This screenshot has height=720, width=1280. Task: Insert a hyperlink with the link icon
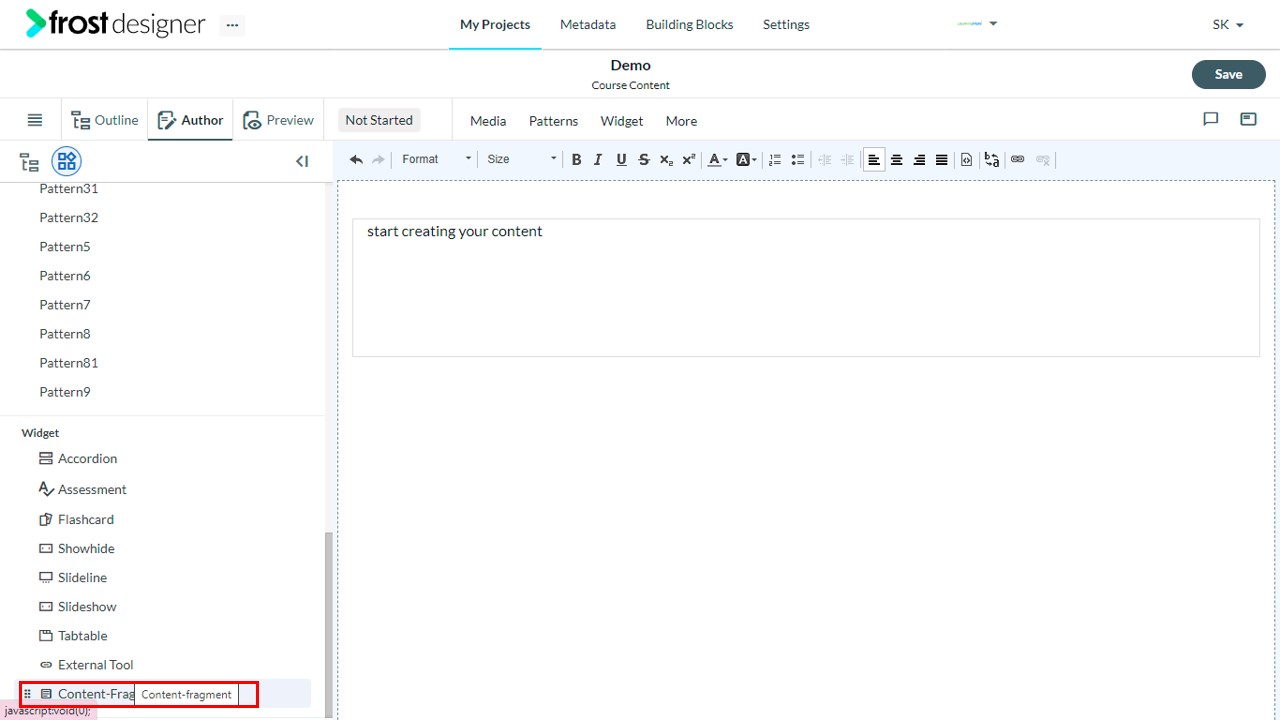coord(1018,159)
